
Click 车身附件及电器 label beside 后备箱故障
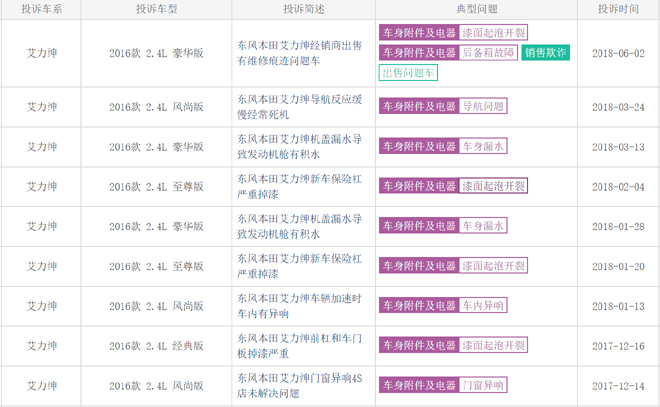pos(419,53)
